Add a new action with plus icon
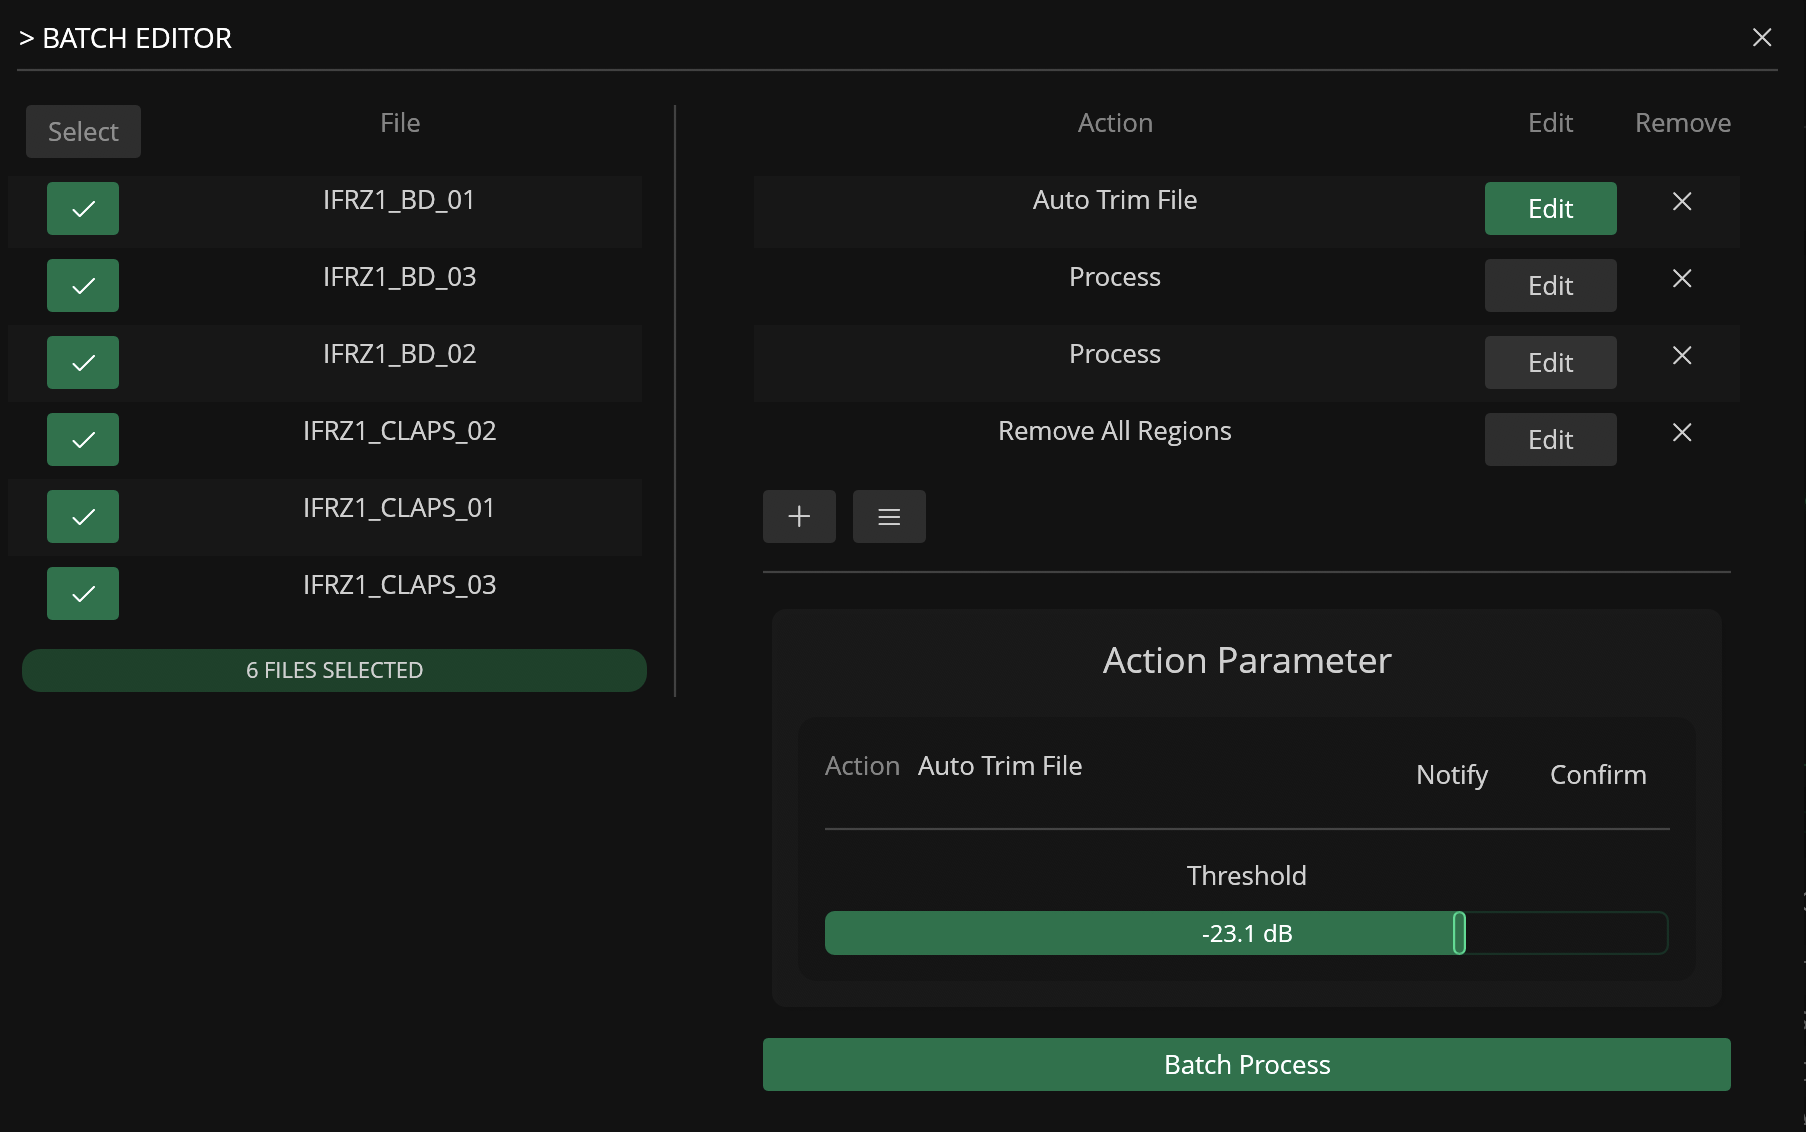 (x=799, y=516)
